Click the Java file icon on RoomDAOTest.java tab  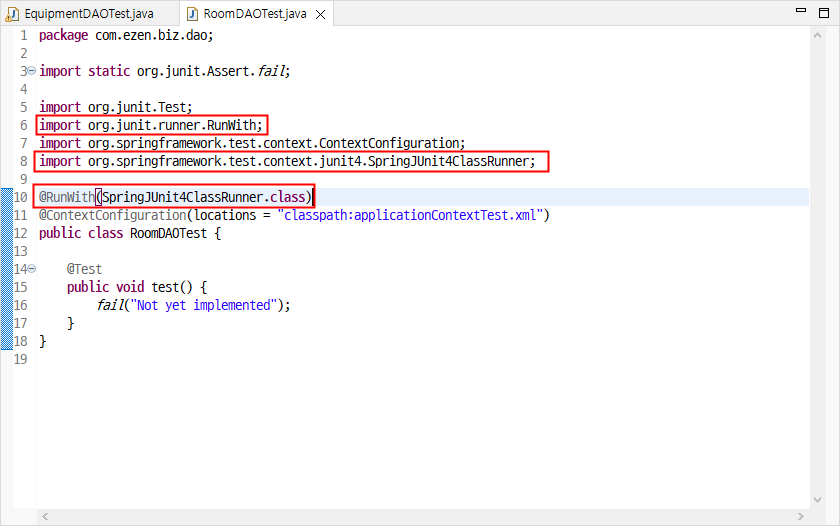pyautogui.click(x=192, y=14)
